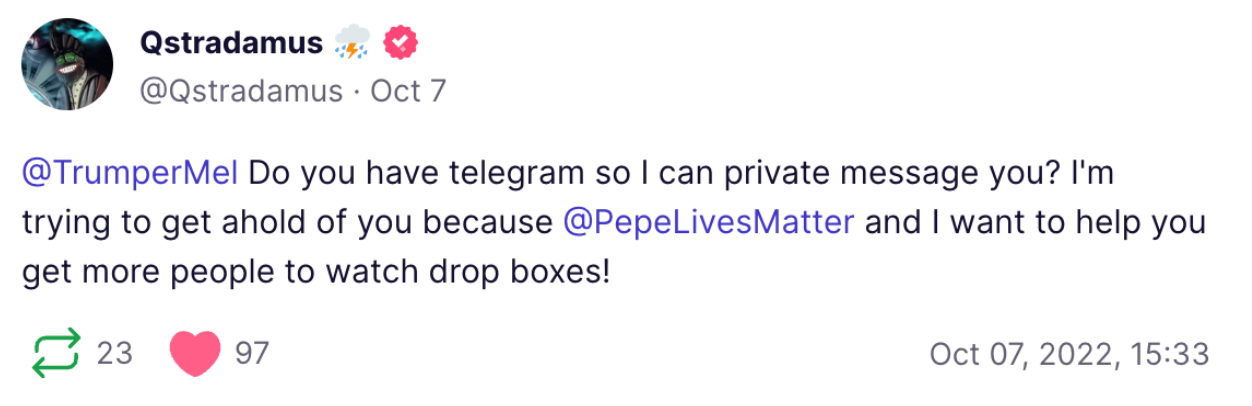Click the red verified badge icon
The width and height of the screenshot is (1252, 406).
click(x=401, y=42)
